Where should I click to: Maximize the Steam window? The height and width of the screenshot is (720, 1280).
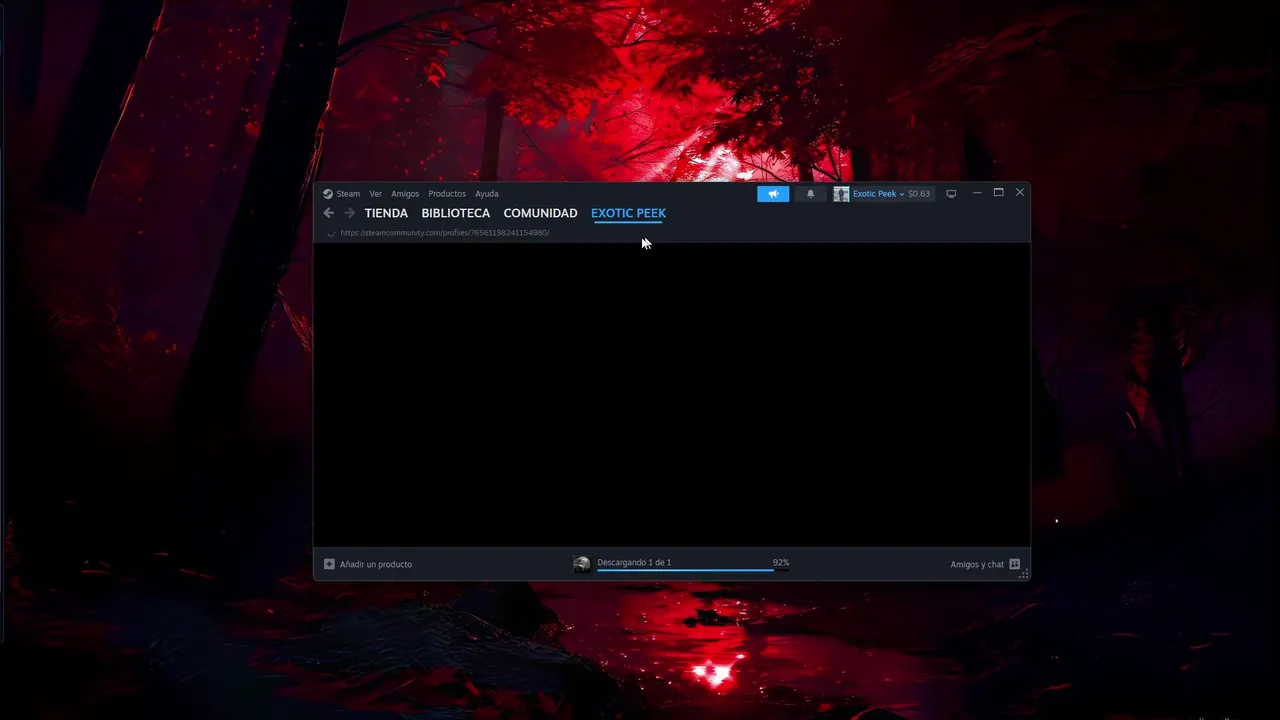pyautogui.click(x=998, y=193)
